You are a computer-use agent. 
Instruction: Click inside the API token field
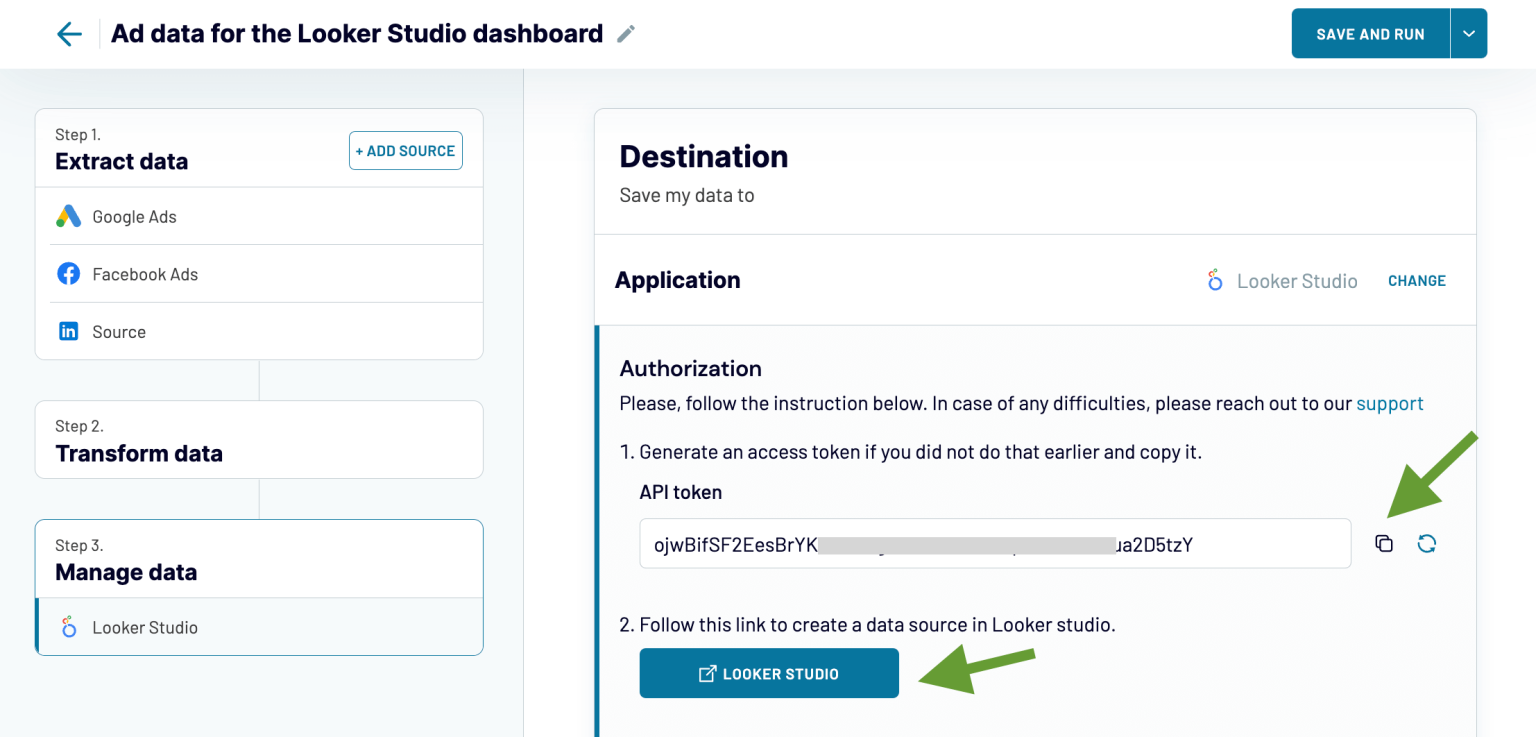[x=995, y=543]
